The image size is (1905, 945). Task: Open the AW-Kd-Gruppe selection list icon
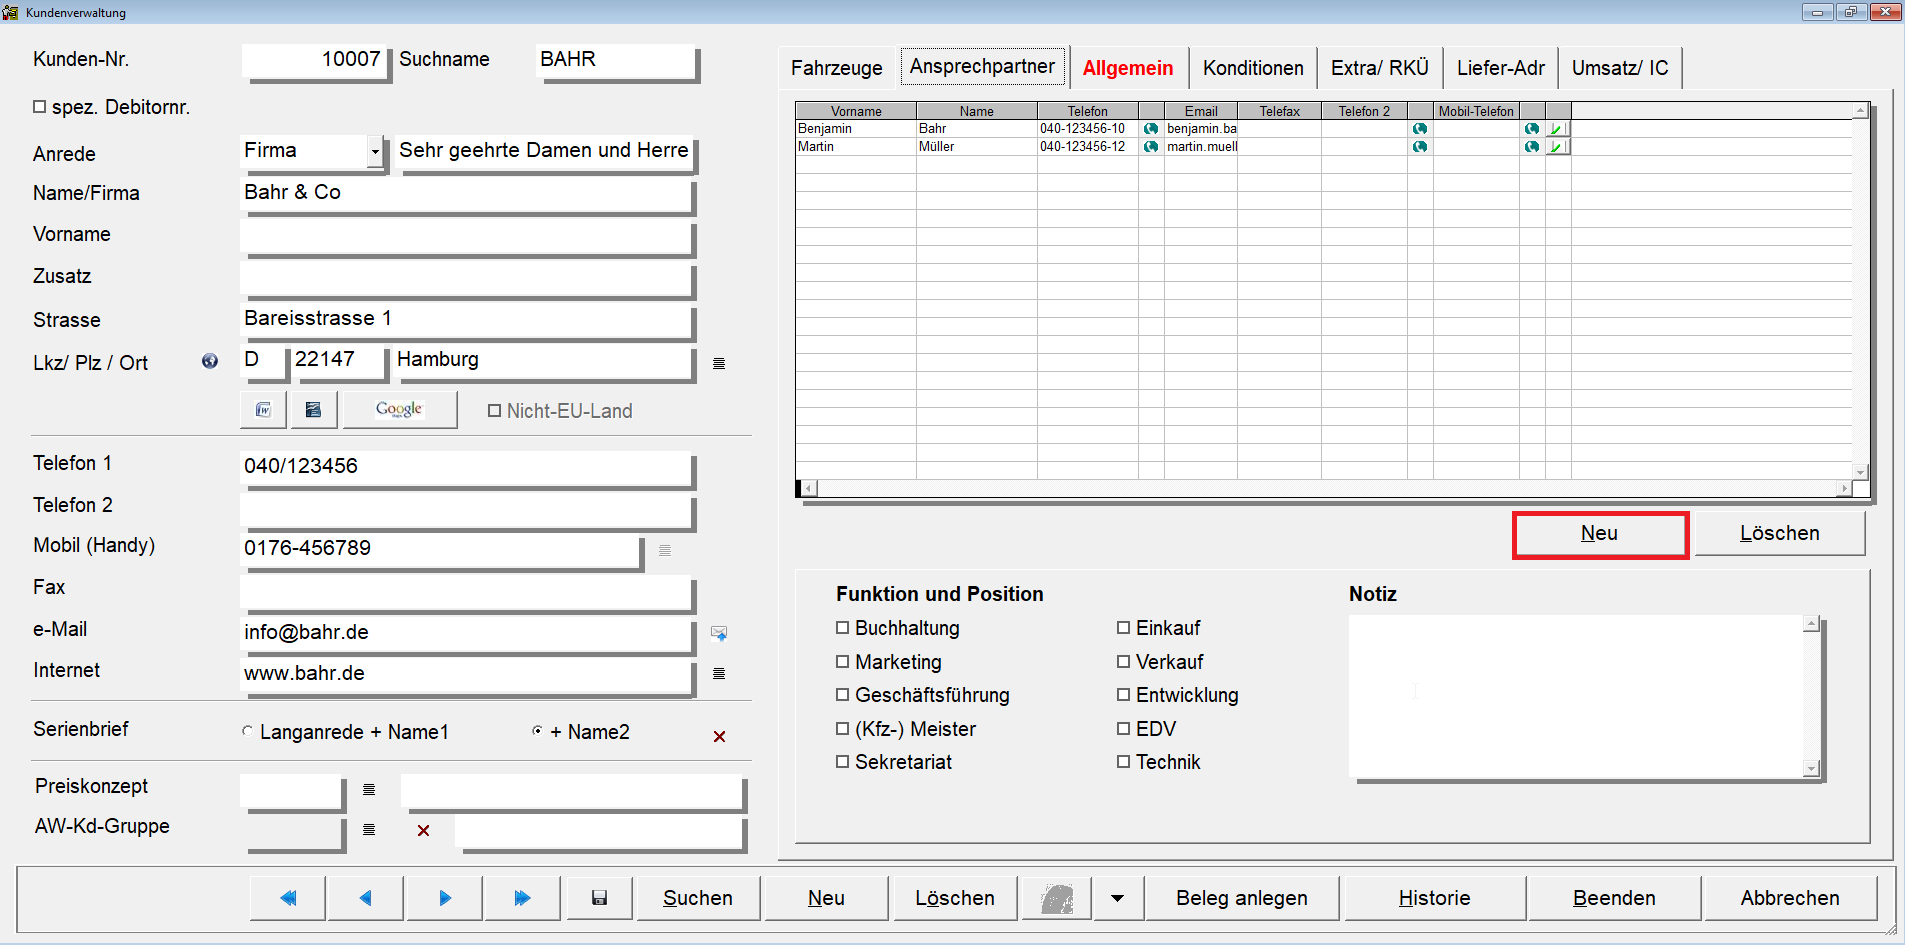tap(368, 830)
